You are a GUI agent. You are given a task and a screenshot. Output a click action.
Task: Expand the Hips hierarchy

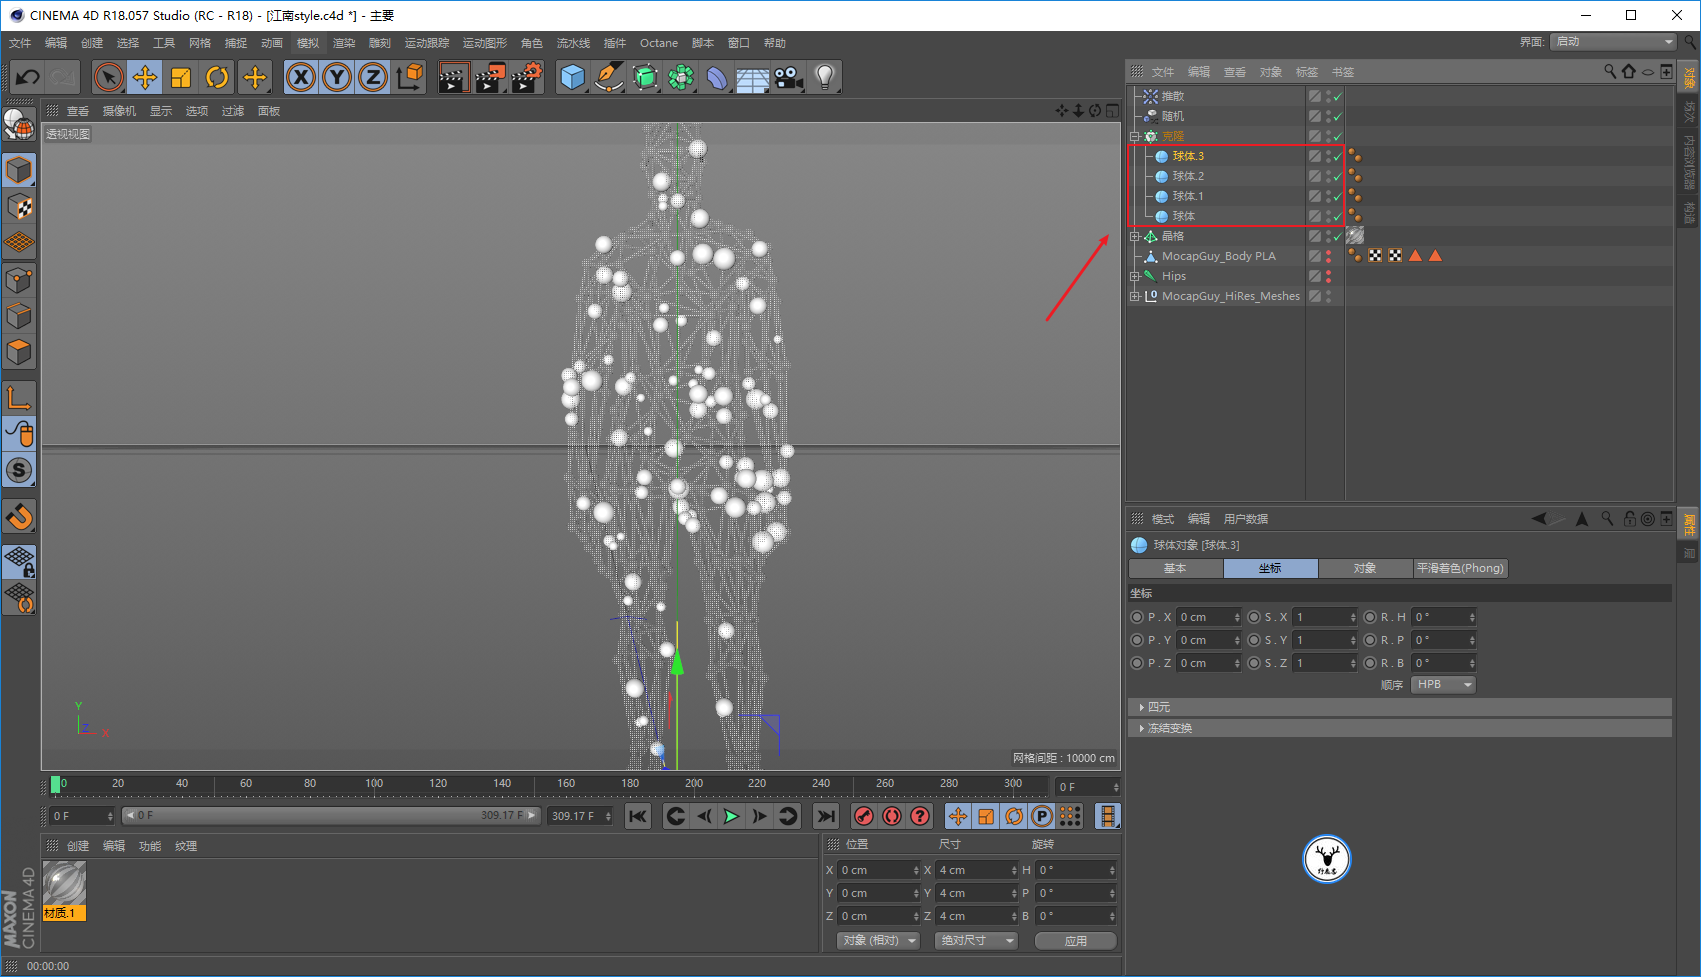(1135, 276)
